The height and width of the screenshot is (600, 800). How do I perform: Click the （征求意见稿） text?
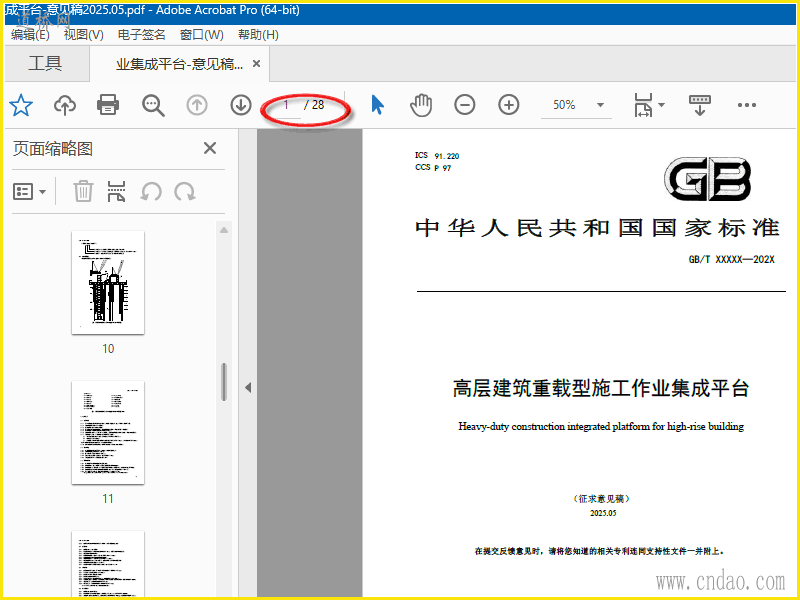pos(602,499)
